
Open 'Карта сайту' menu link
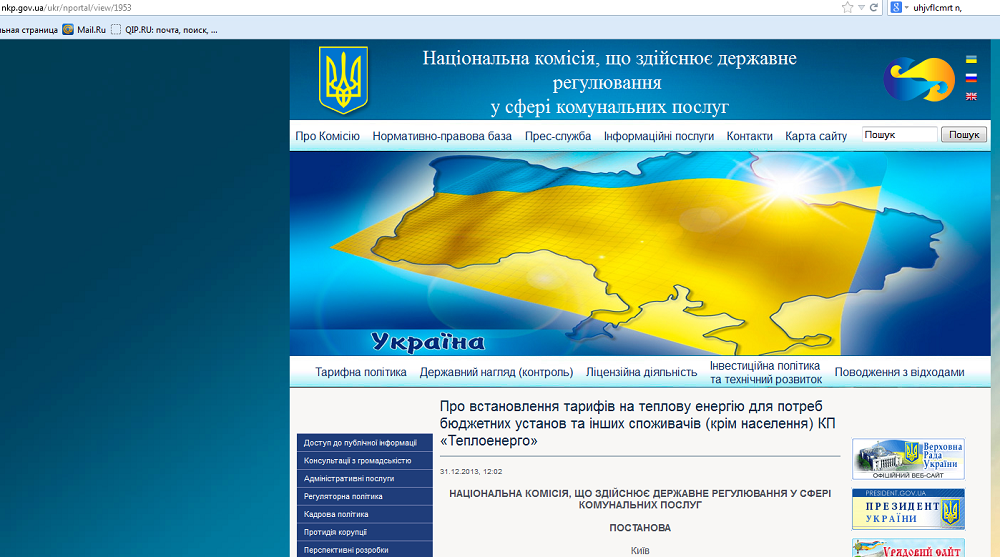tap(816, 136)
